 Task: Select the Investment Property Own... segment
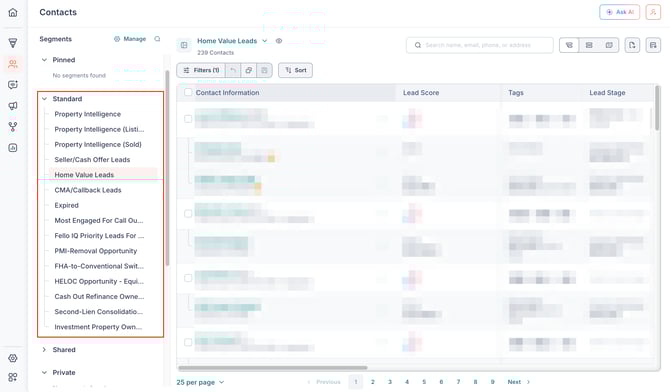(x=98, y=327)
